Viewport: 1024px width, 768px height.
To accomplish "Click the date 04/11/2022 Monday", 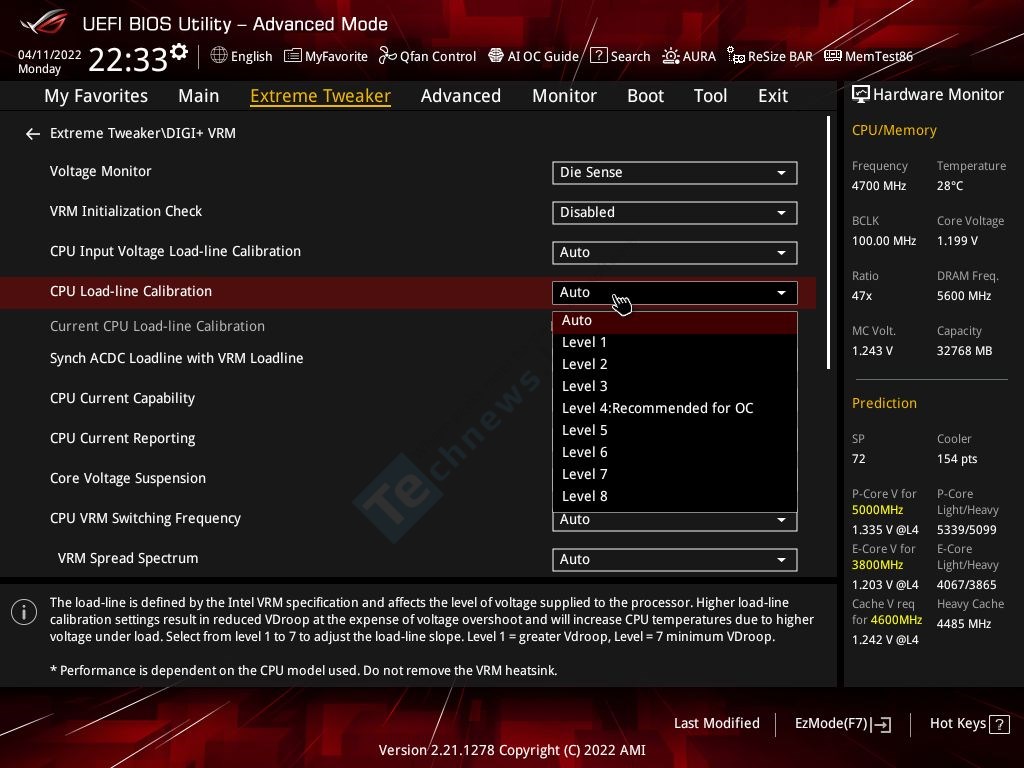I will [x=49, y=61].
